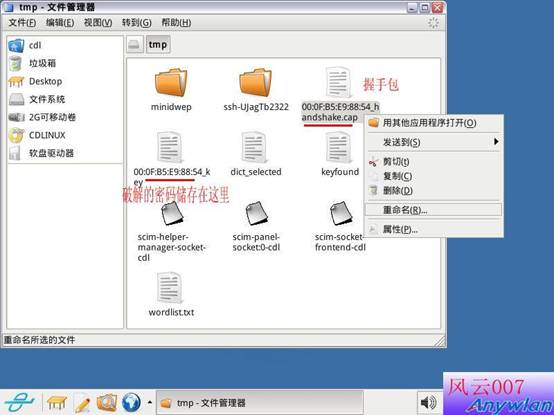Select scim-panel-socket:0-cdl file icon
The height and width of the screenshot is (415, 554).
point(256,213)
